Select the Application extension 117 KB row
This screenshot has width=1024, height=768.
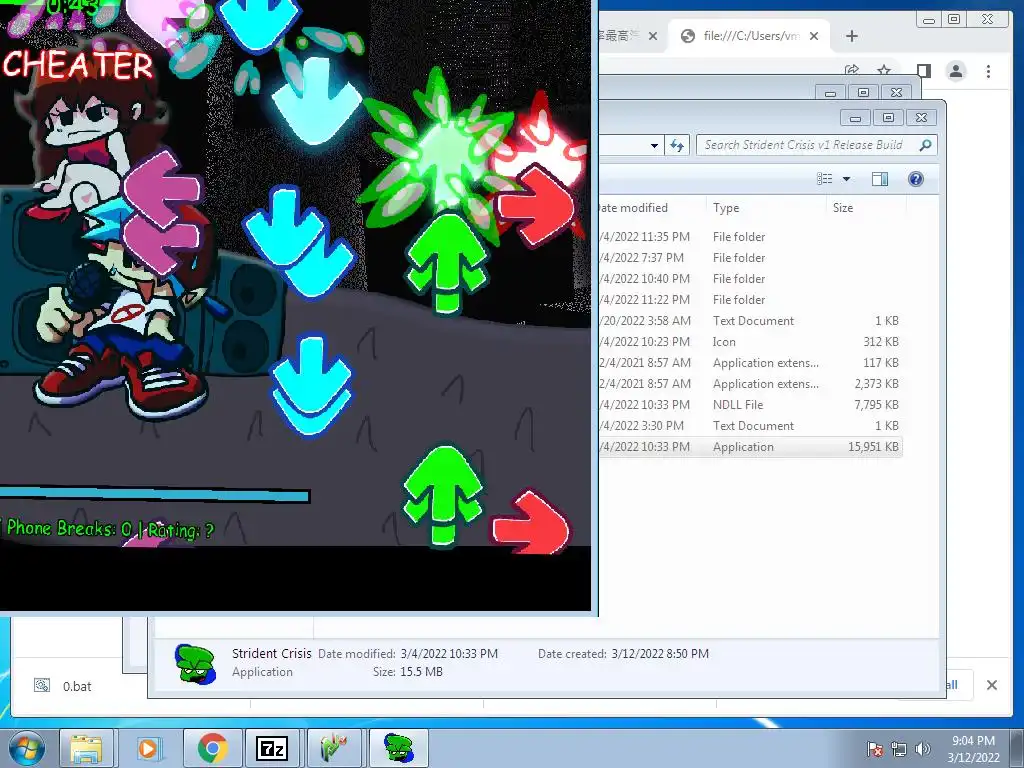pyautogui.click(x=750, y=362)
